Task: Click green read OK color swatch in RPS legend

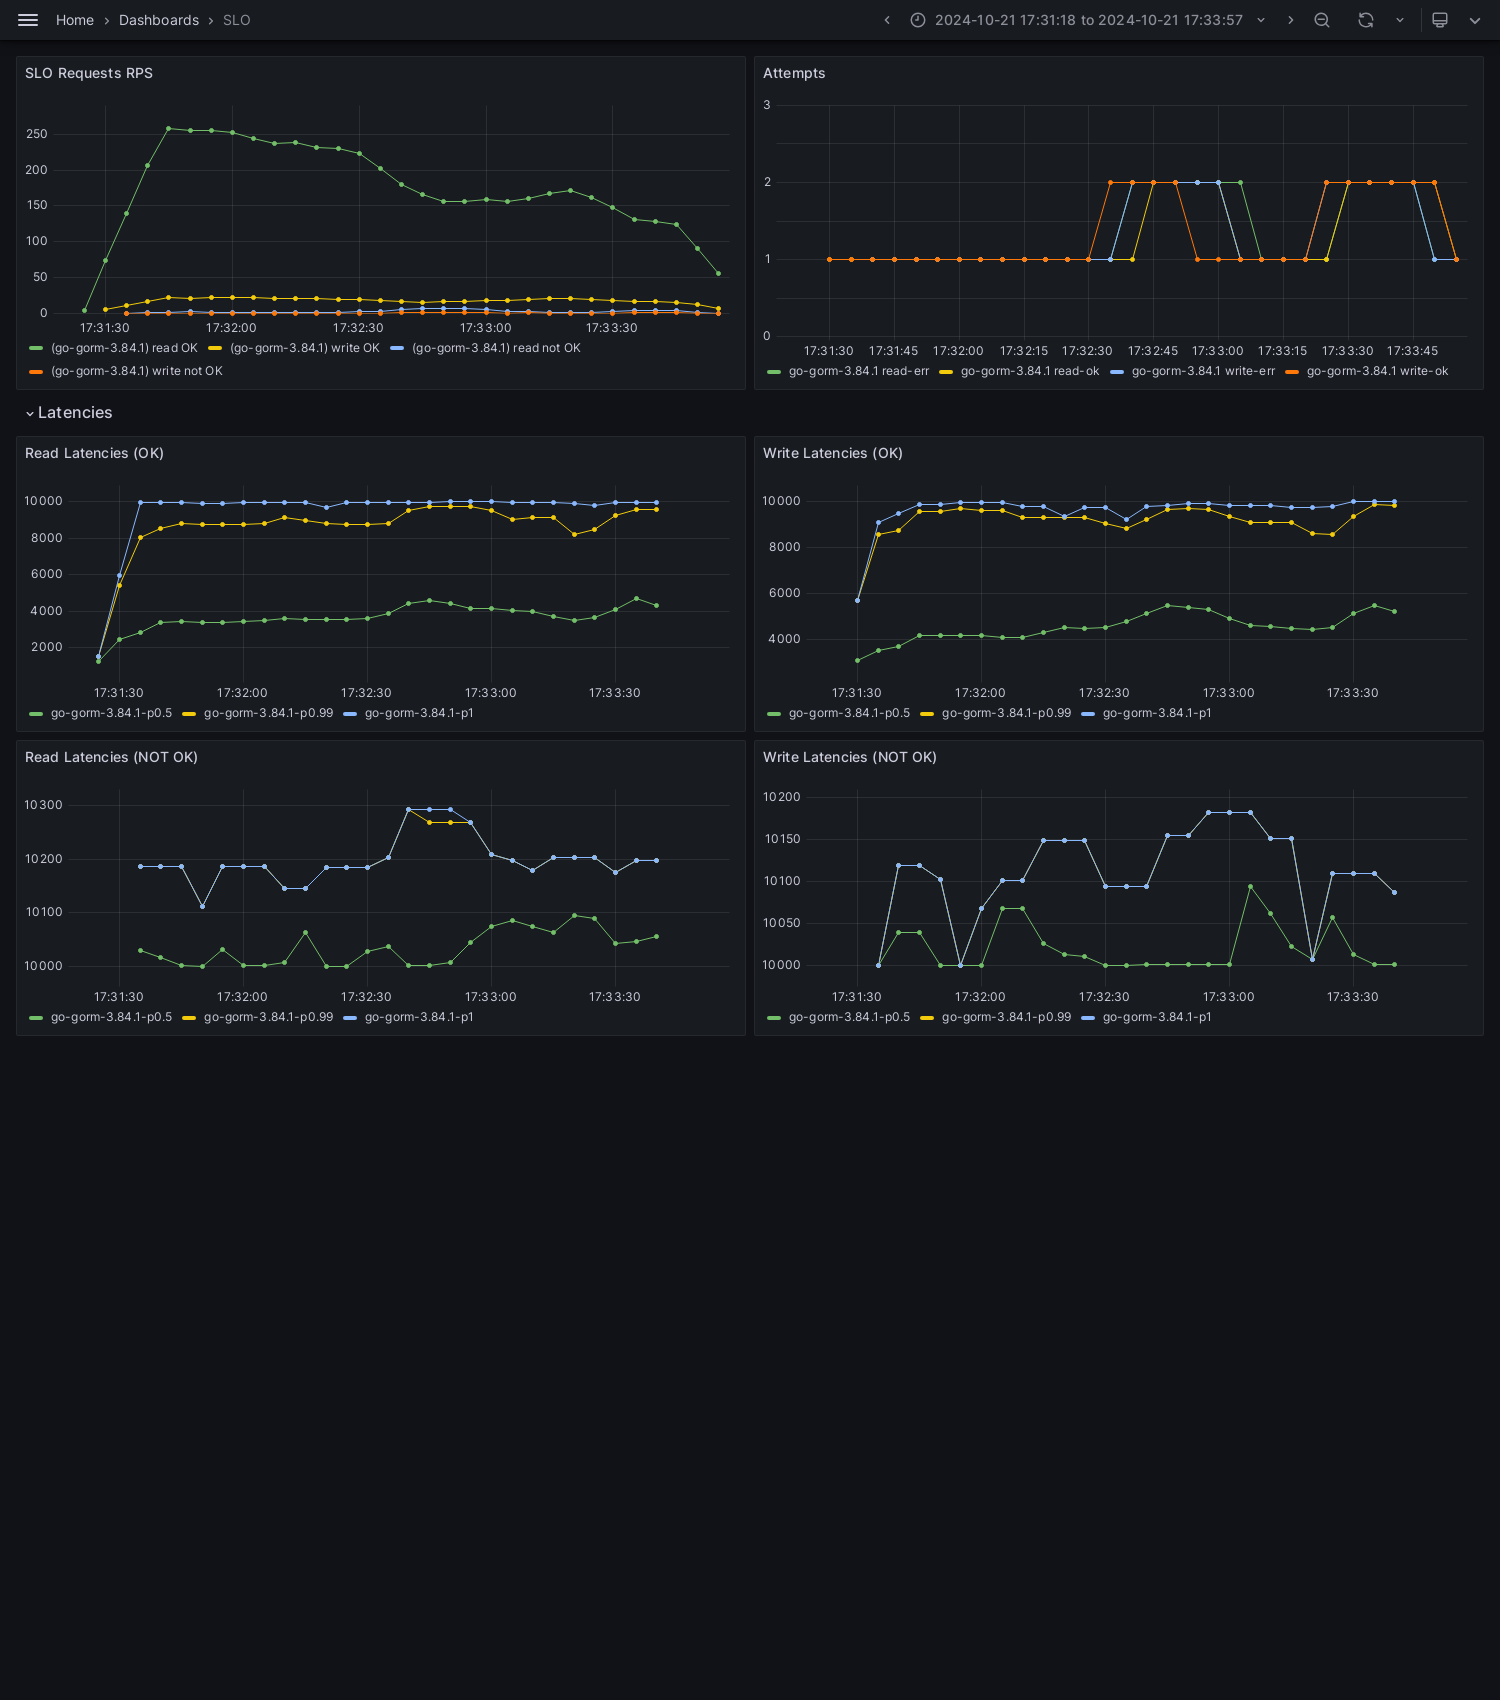Action: (x=36, y=348)
